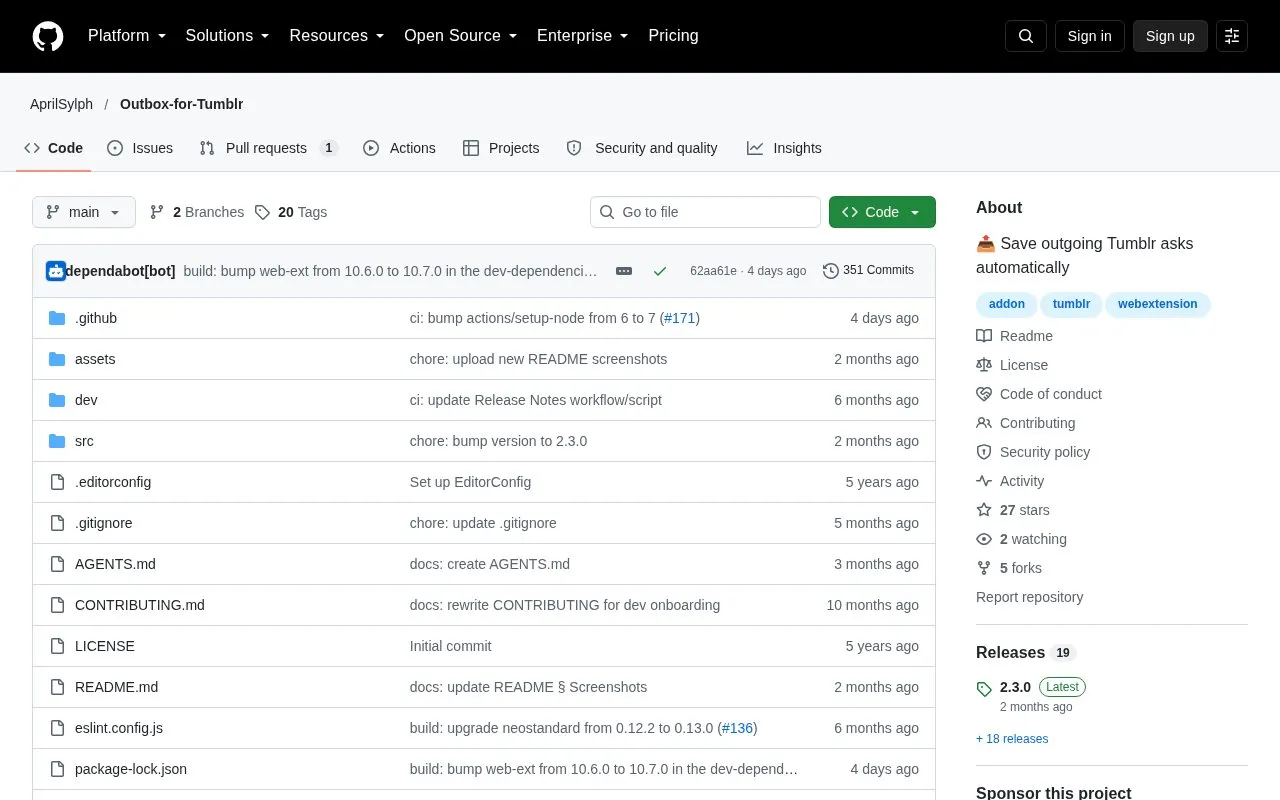This screenshot has width=1280, height=800.
Task: Click the Sign up button
Action: pos(1170,36)
